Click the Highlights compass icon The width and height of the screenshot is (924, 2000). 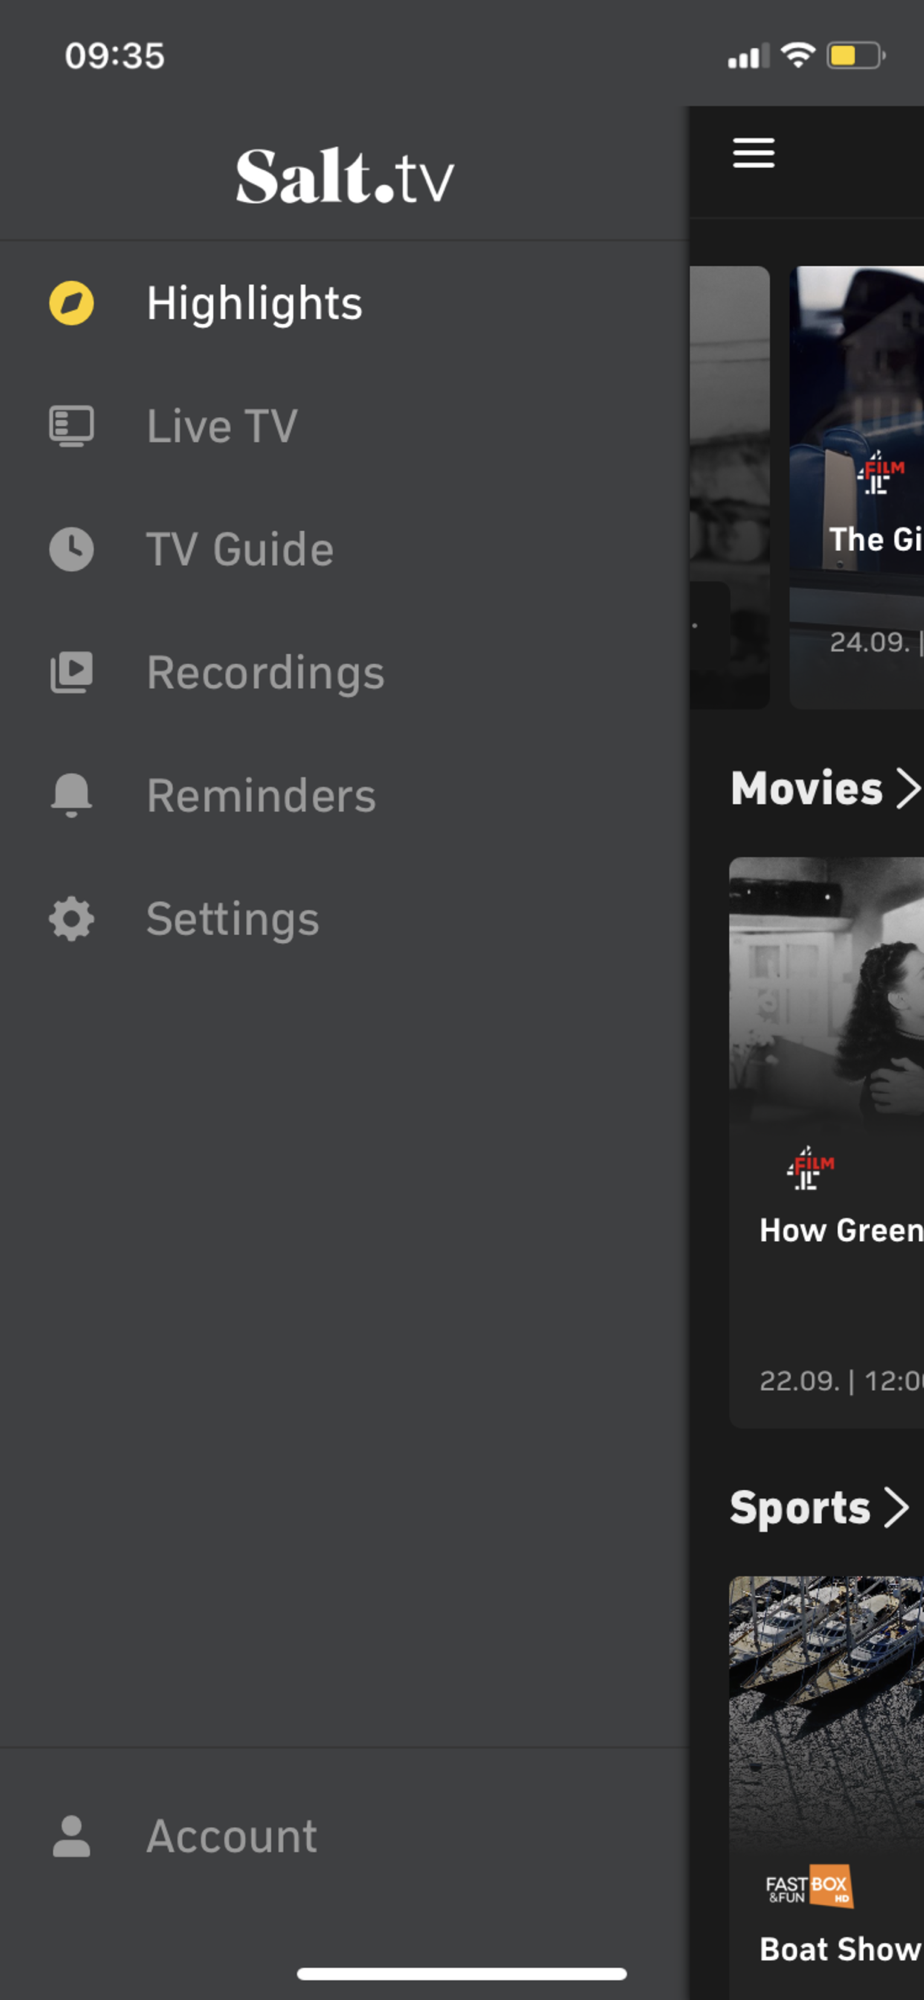coord(72,303)
